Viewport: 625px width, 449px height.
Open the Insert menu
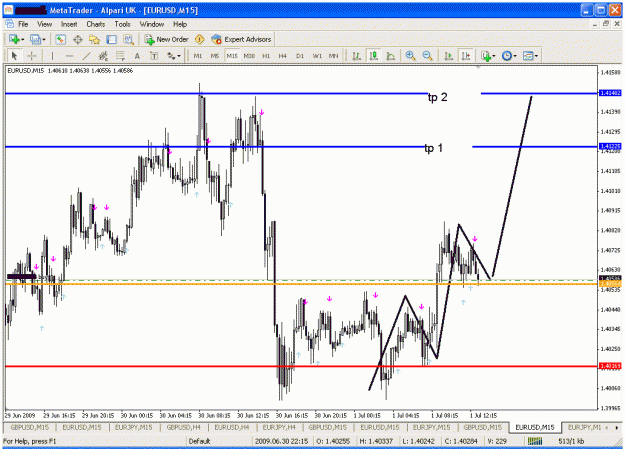(69, 24)
